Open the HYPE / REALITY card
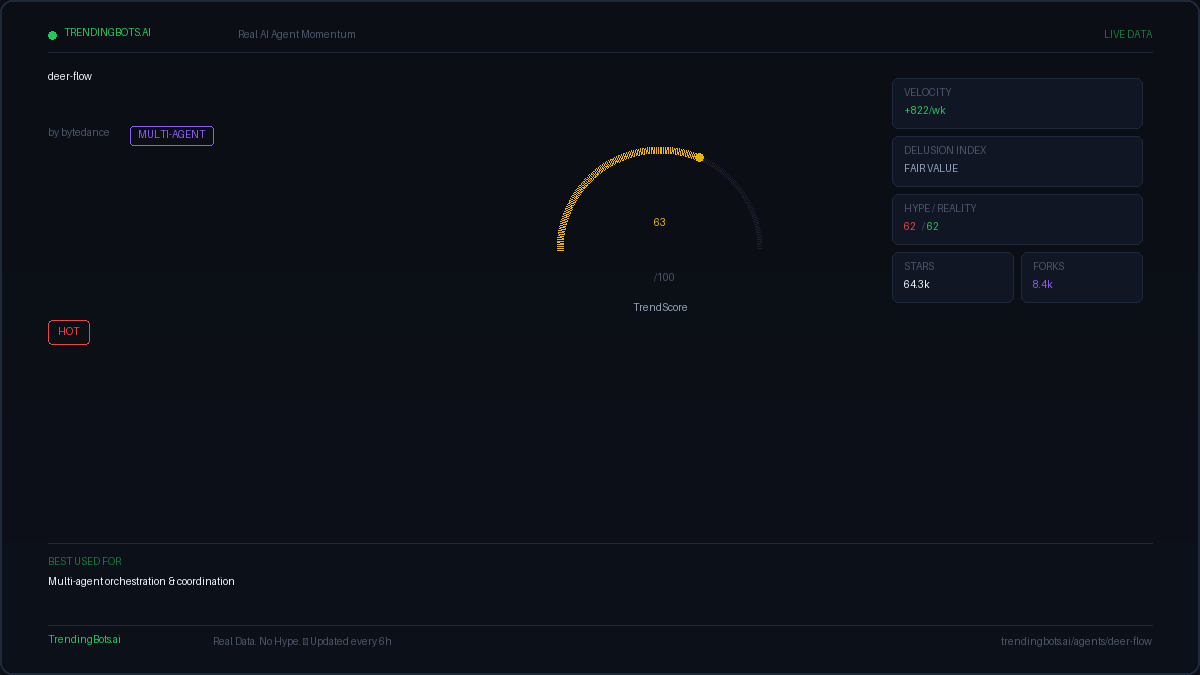Screen dimensions: 1200x675 point(1017,219)
